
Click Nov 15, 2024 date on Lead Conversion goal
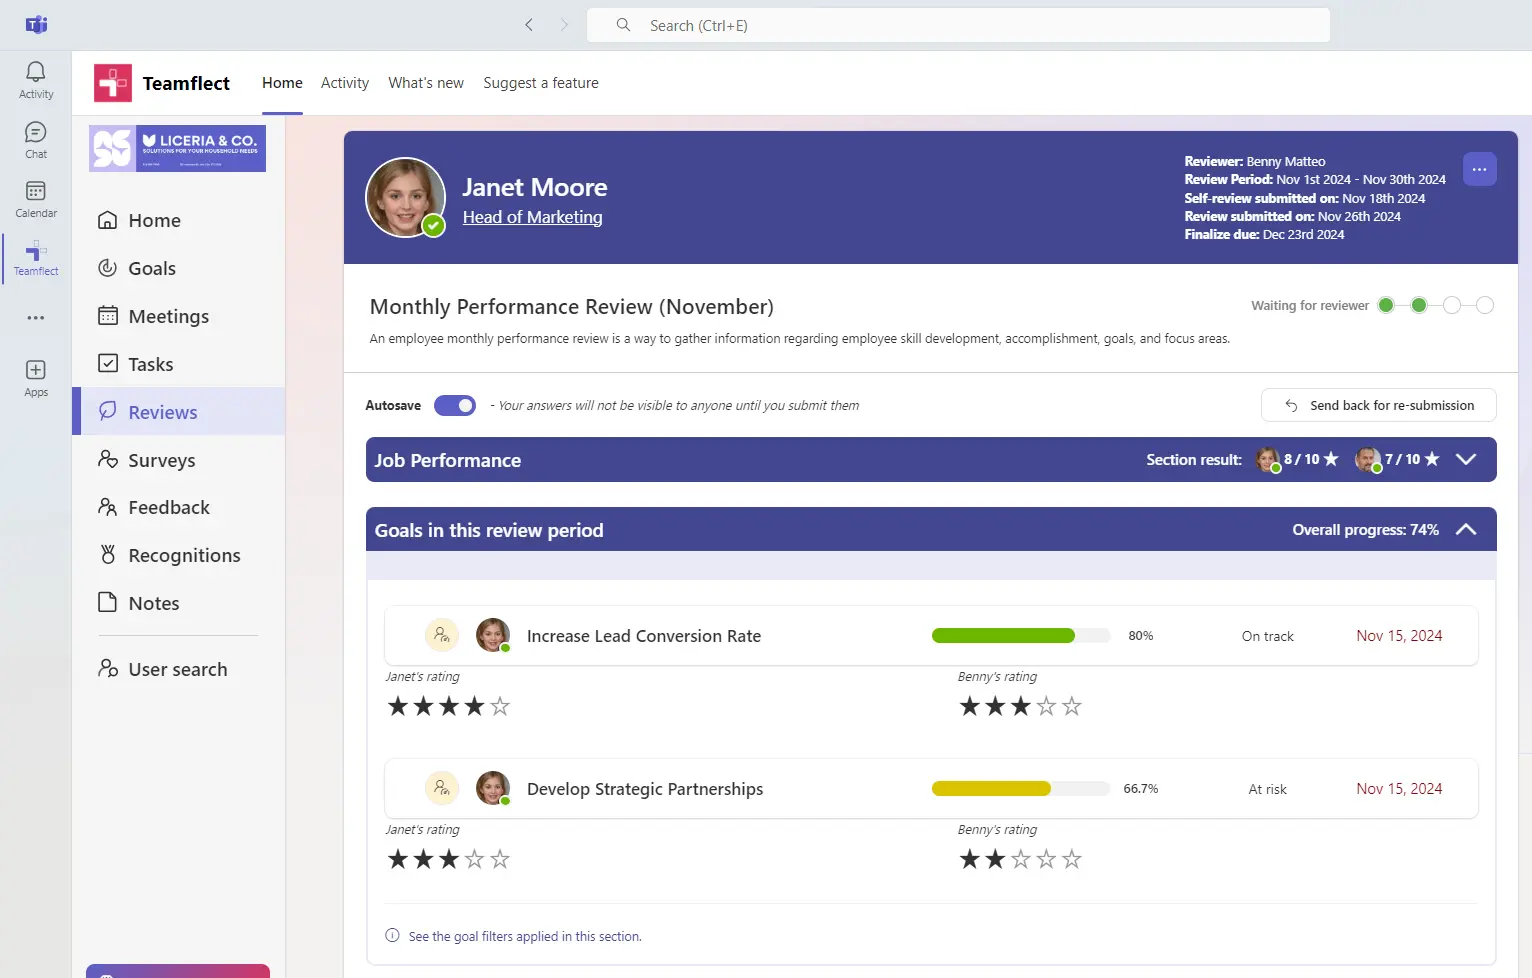pos(1399,636)
